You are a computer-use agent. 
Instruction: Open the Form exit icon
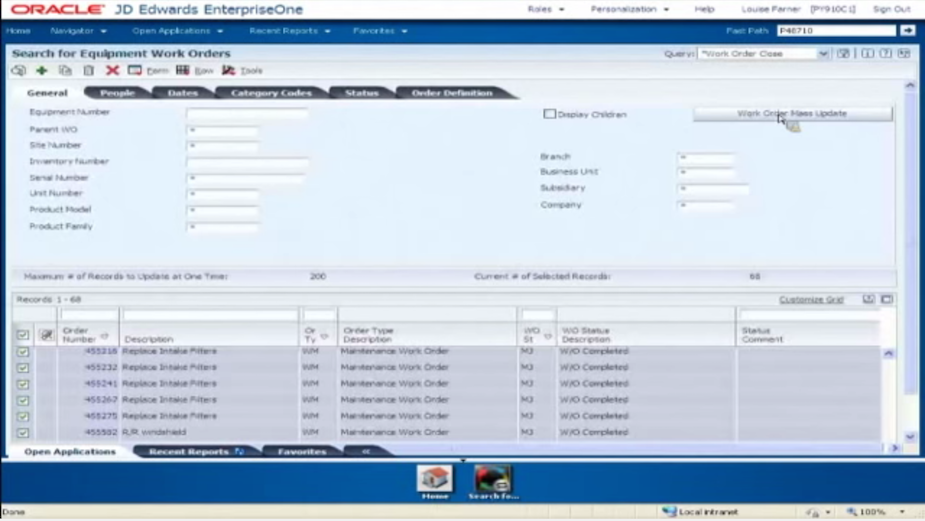coord(135,70)
